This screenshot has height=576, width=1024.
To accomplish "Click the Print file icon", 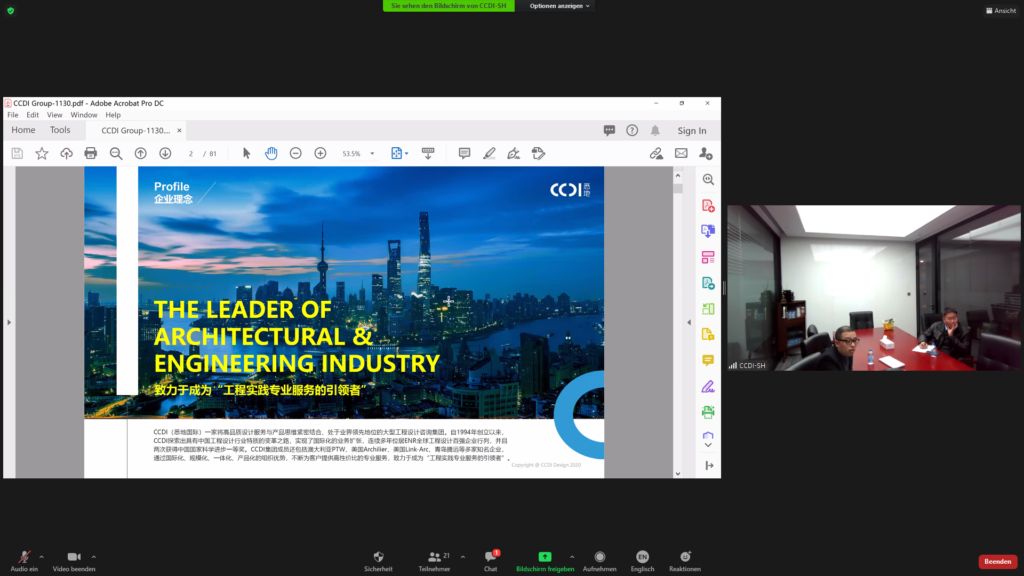I will [x=91, y=153].
